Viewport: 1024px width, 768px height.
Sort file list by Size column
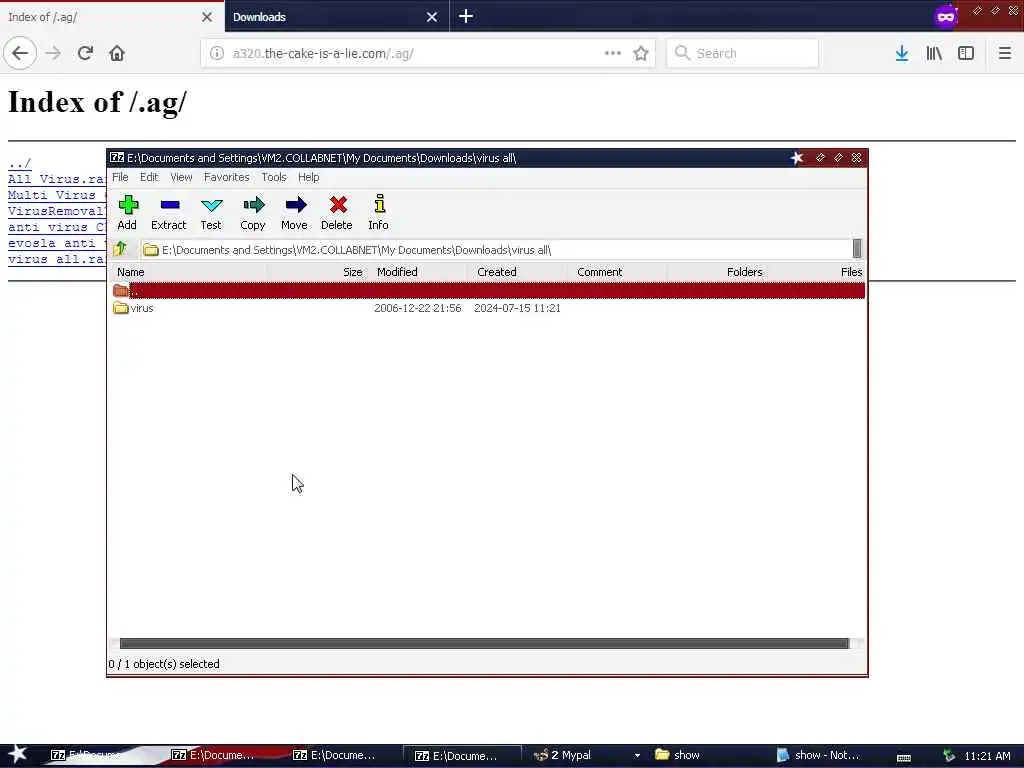pos(317,272)
